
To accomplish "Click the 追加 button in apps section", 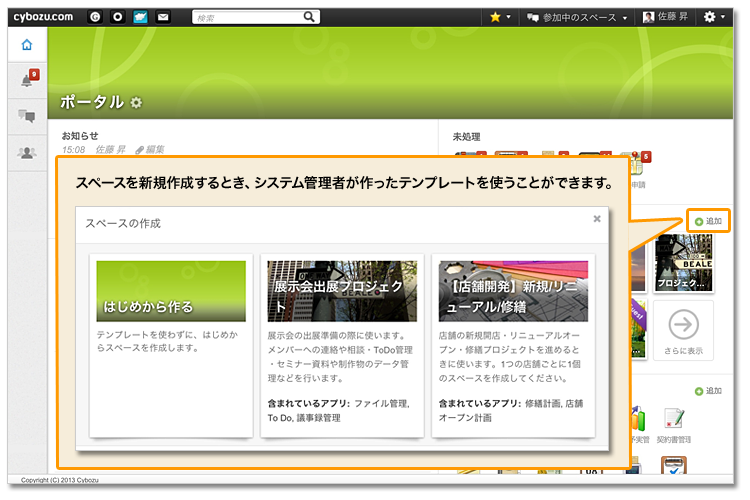I will [708, 391].
